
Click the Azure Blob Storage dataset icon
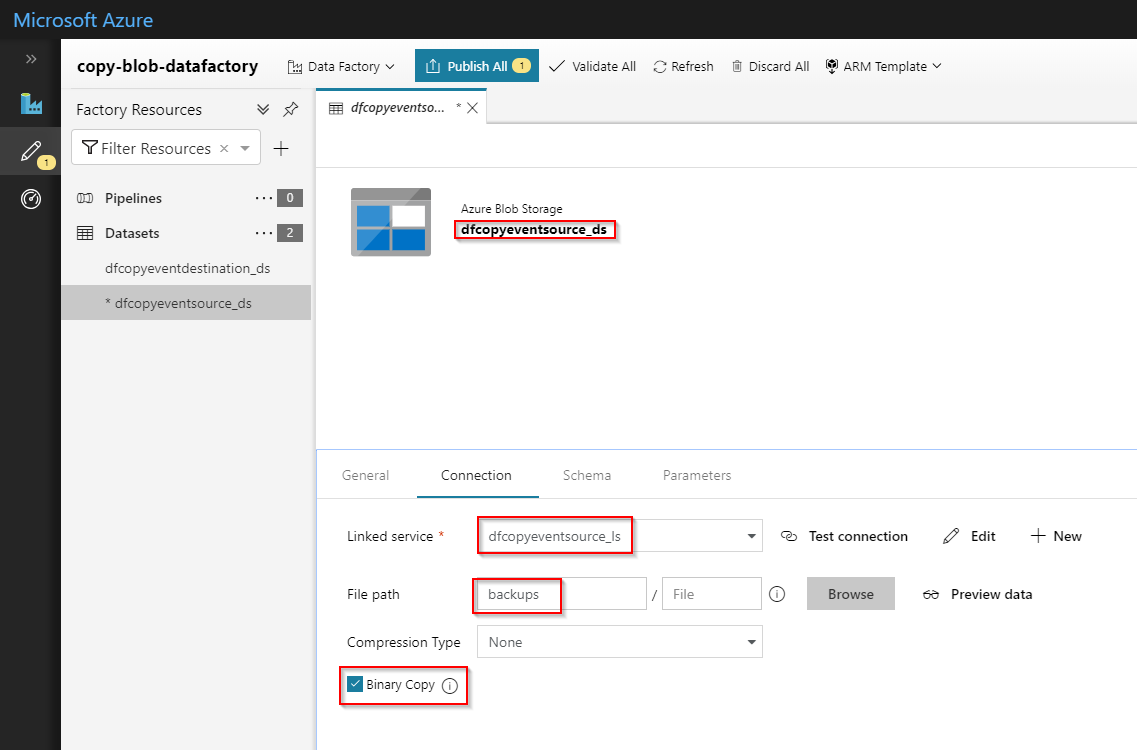point(391,222)
